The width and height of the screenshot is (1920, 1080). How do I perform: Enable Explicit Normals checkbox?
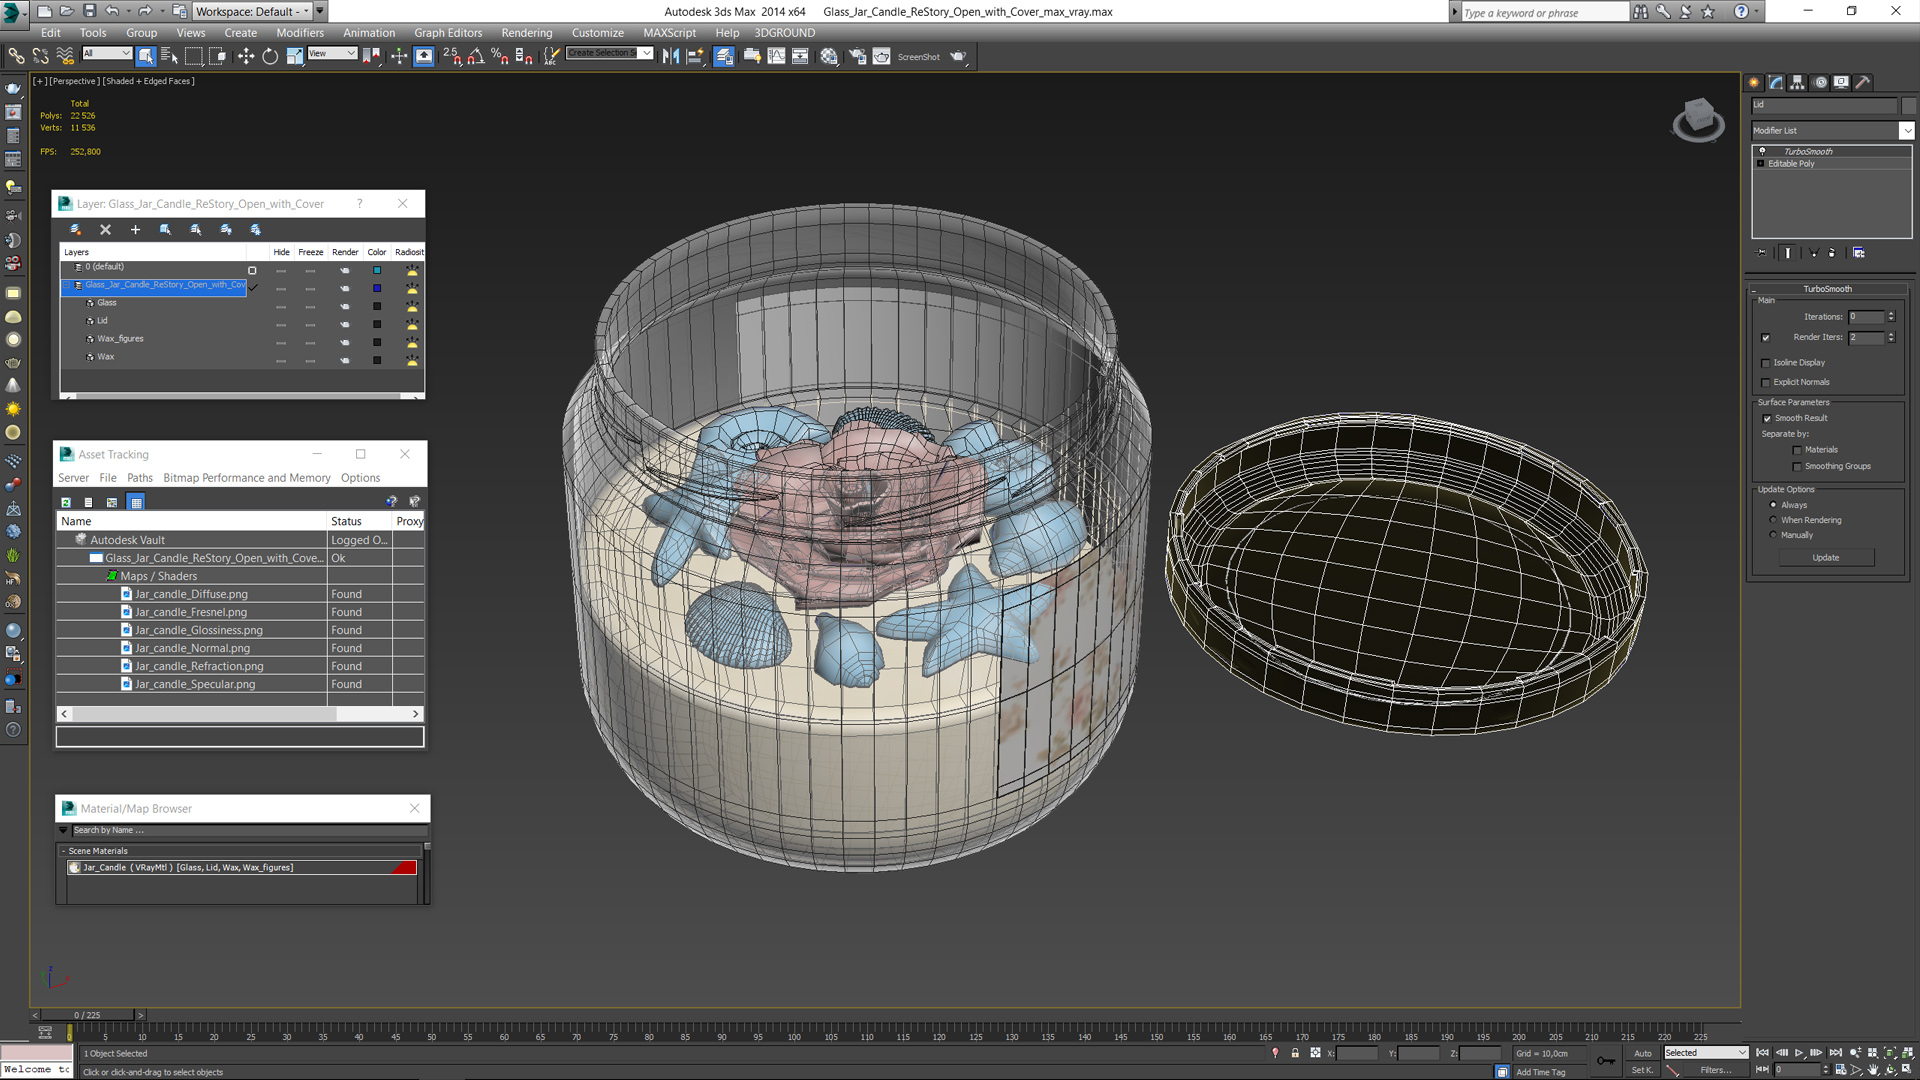point(1766,382)
